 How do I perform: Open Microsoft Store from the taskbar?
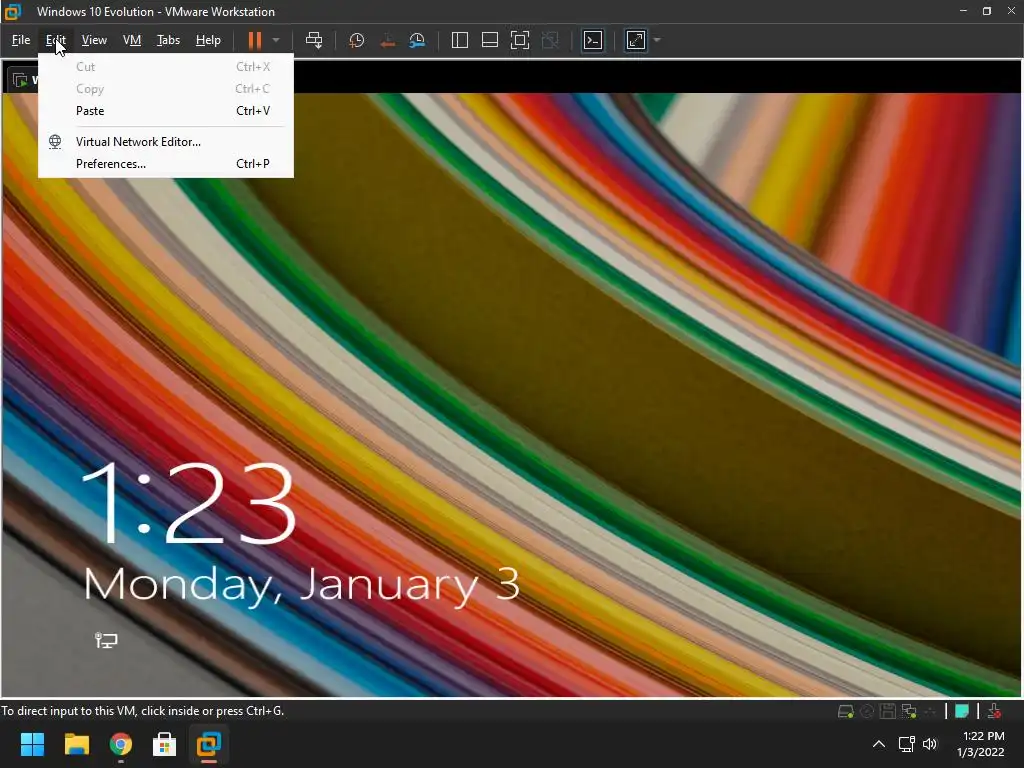pos(165,744)
